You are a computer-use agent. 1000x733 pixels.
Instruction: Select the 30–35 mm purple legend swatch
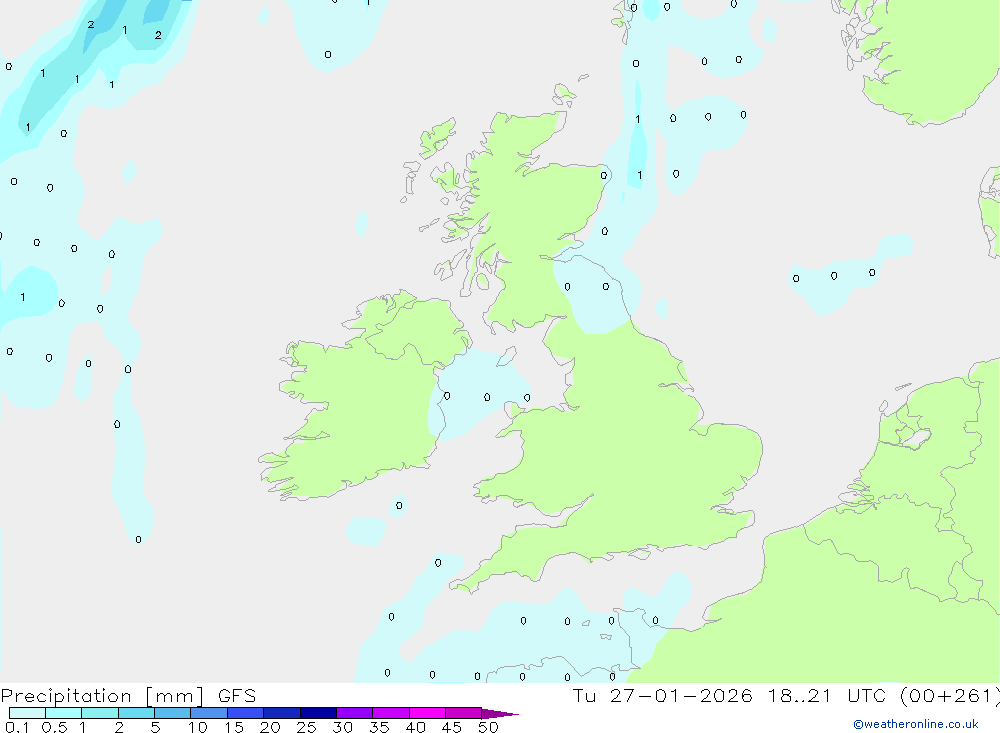click(355, 713)
